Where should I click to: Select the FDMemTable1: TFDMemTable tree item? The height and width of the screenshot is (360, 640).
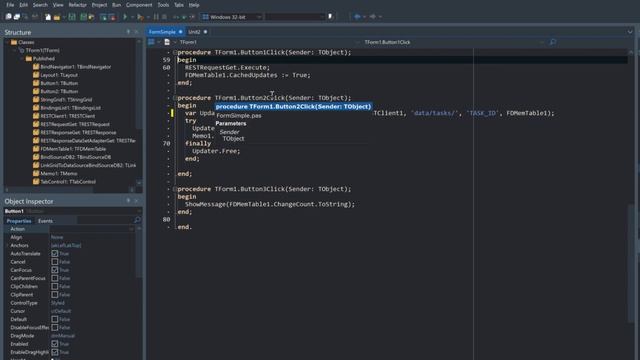[73, 149]
